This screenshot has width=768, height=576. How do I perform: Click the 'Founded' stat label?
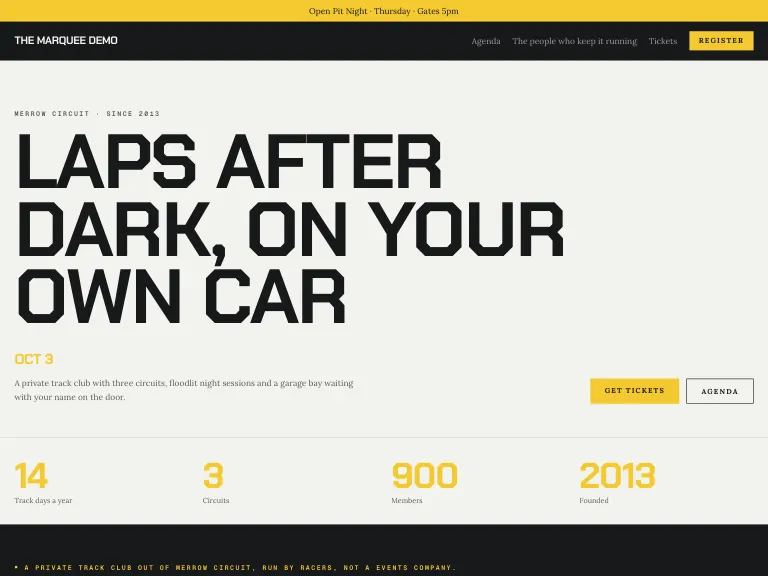[x=594, y=500]
